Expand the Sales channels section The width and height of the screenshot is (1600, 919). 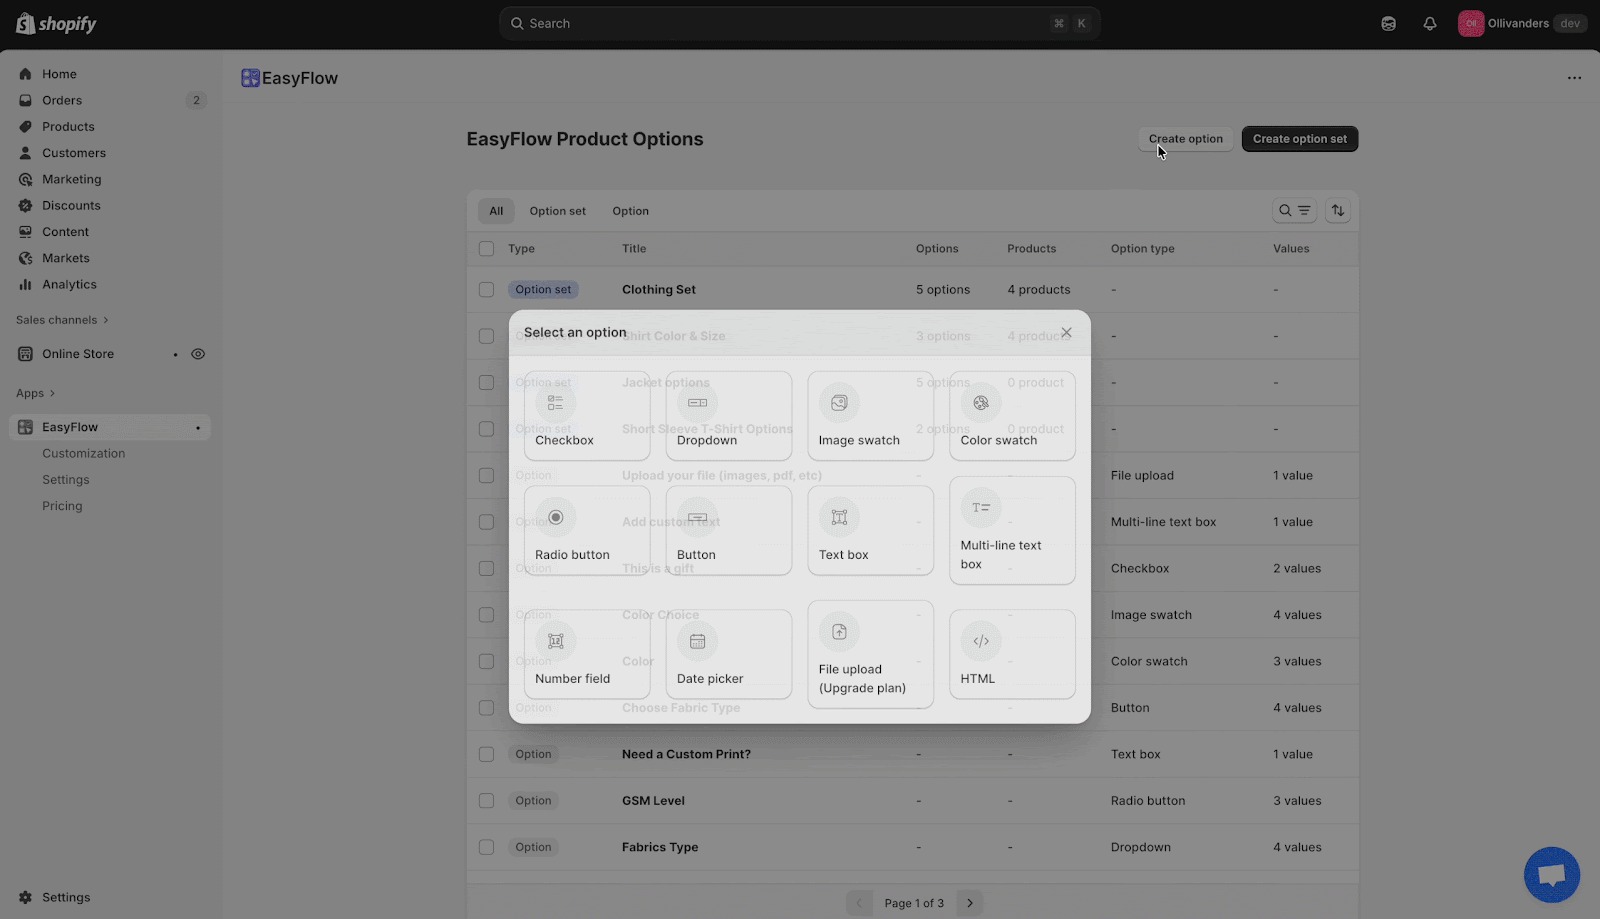click(x=62, y=319)
